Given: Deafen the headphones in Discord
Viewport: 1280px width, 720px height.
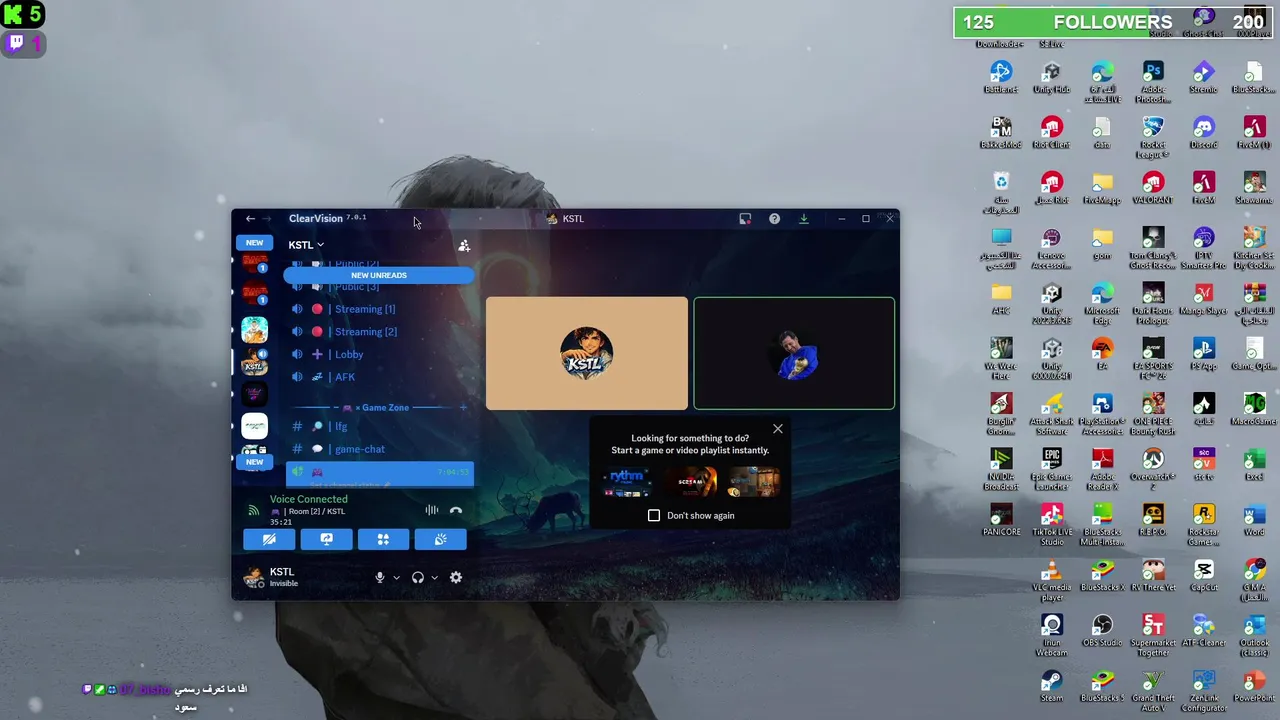Looking at the screenshot, I should click(418, 577).
